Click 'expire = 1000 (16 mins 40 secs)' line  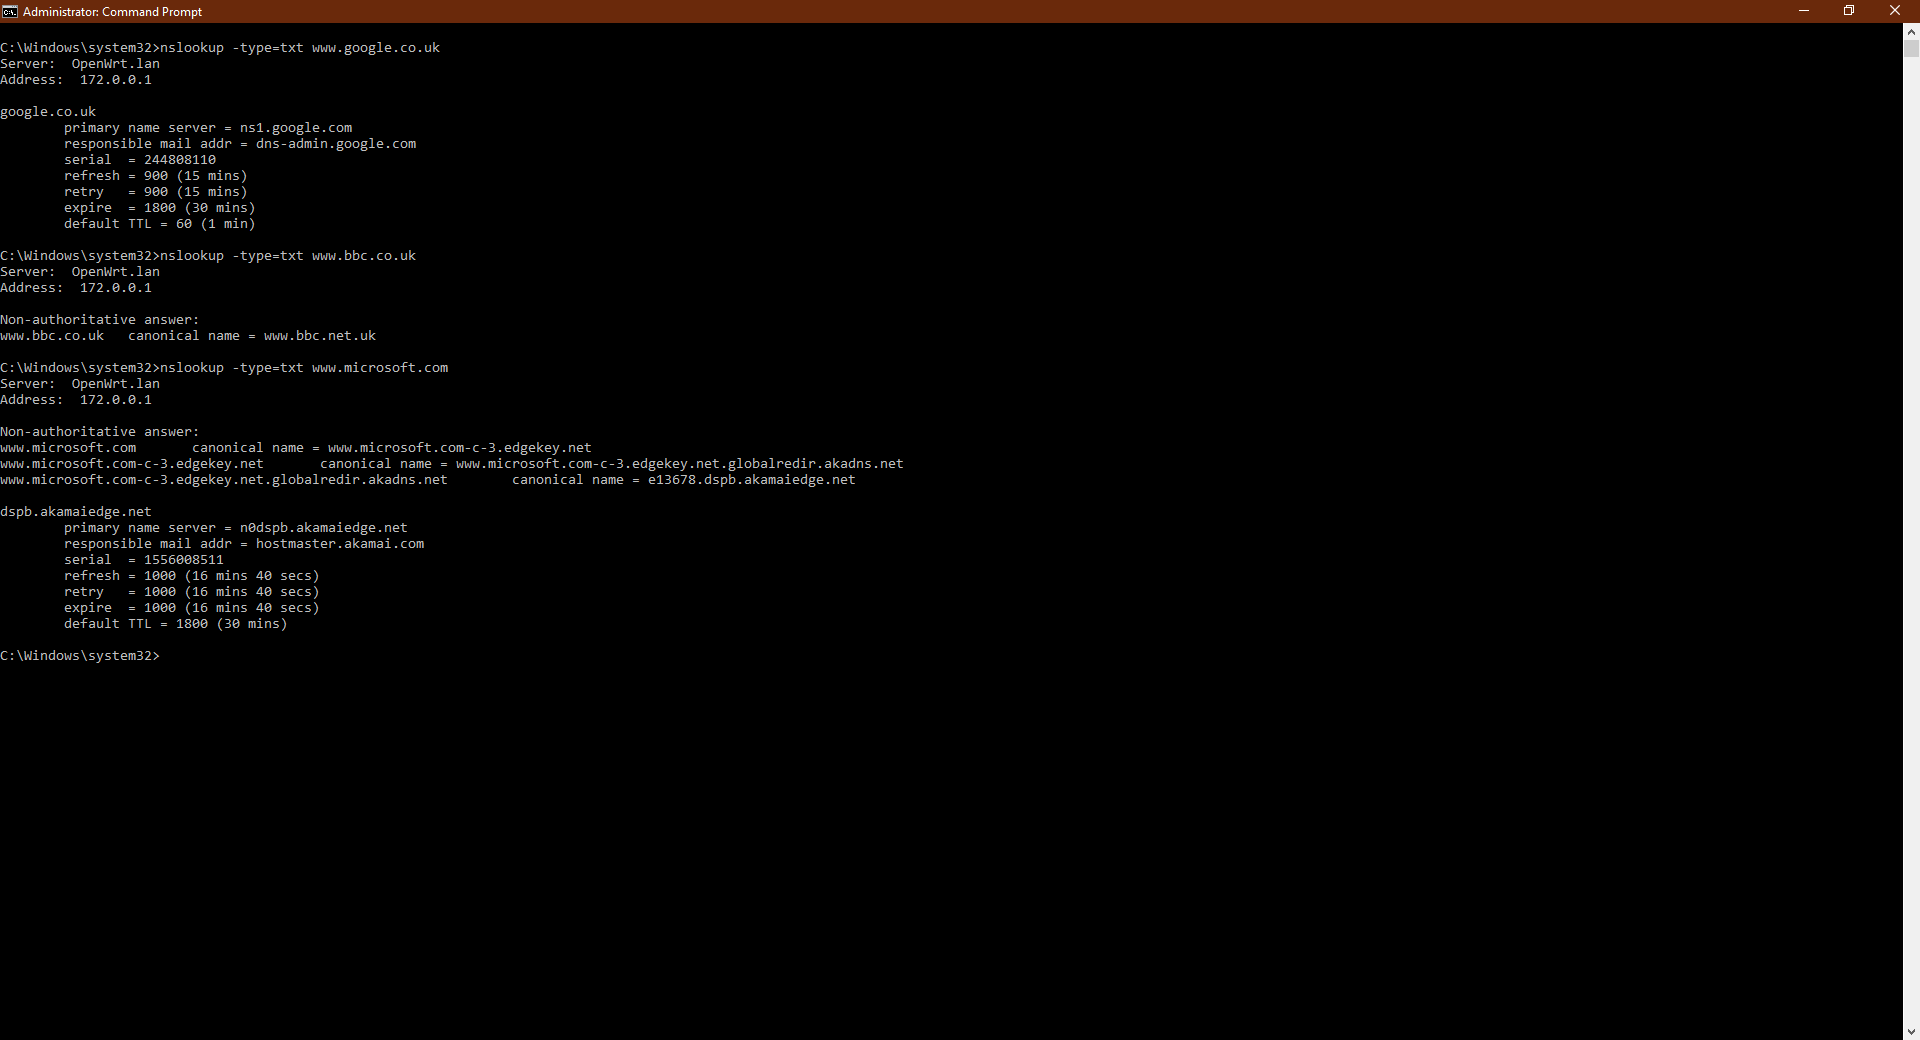tap(192, 608)
